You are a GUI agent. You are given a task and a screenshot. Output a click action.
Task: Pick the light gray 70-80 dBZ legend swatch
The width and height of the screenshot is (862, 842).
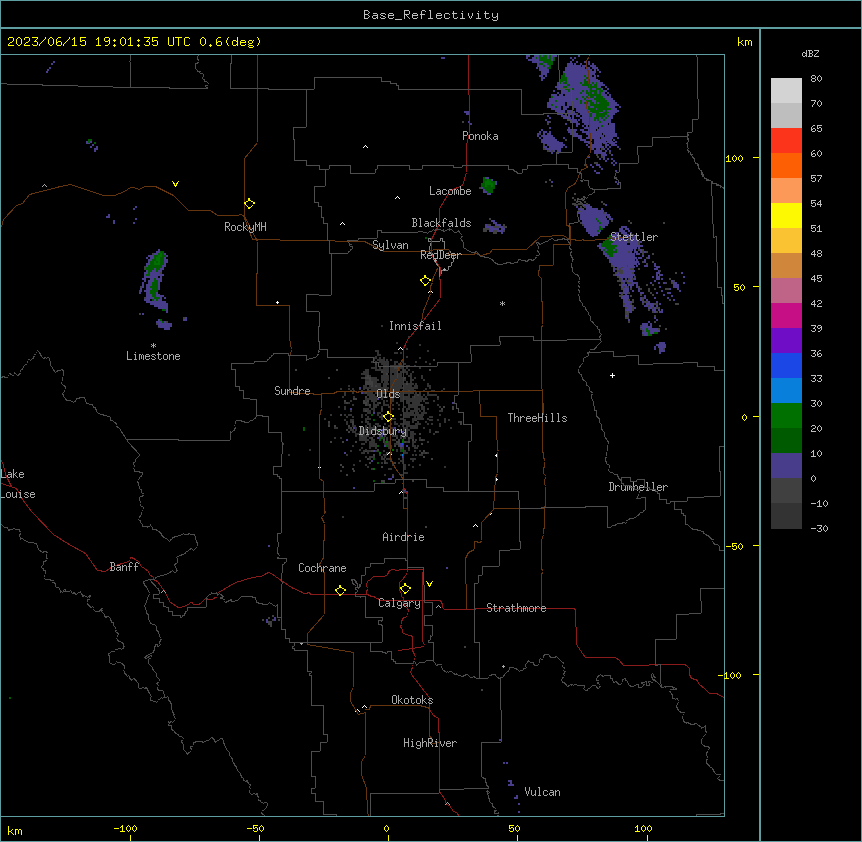pos(786,91)
